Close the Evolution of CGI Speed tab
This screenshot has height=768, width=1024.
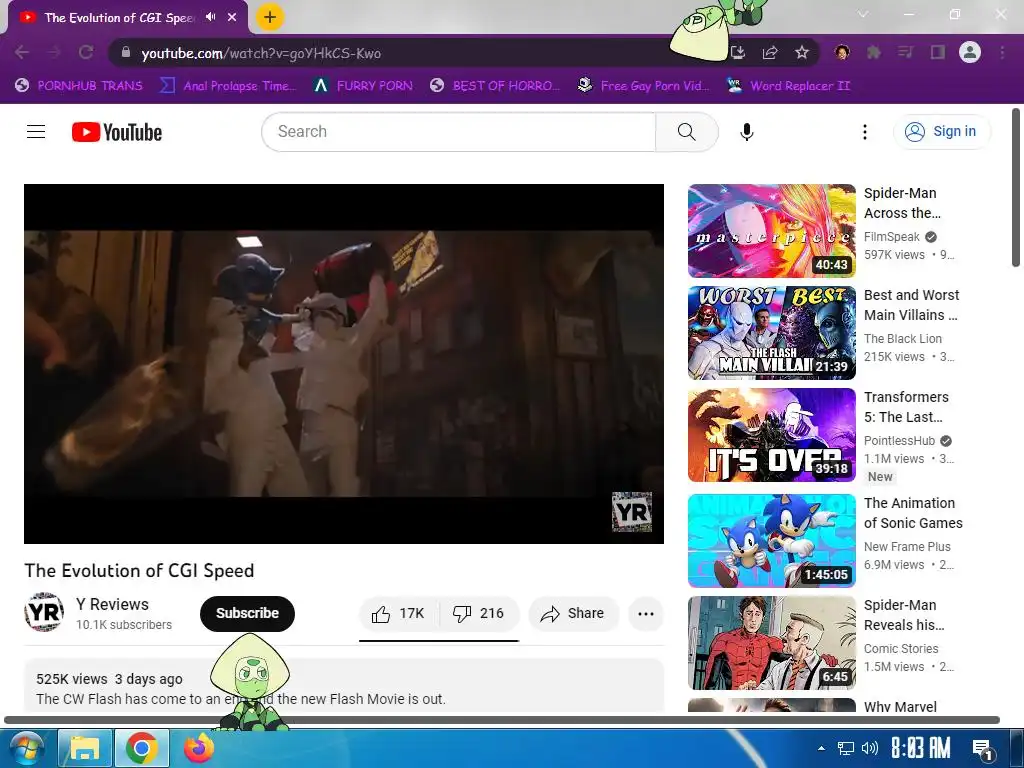pyautogui.click(x=232, y=17)
